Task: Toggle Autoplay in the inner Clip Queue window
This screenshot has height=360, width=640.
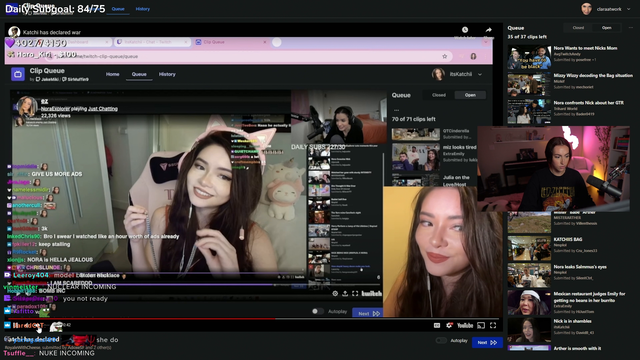Action: pos(317,311)
